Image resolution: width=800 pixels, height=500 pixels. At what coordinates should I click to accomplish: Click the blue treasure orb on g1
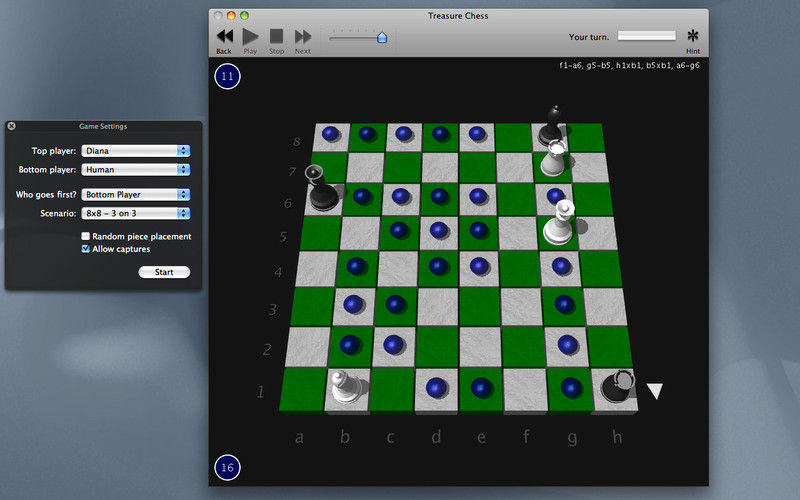click(571, 388)
